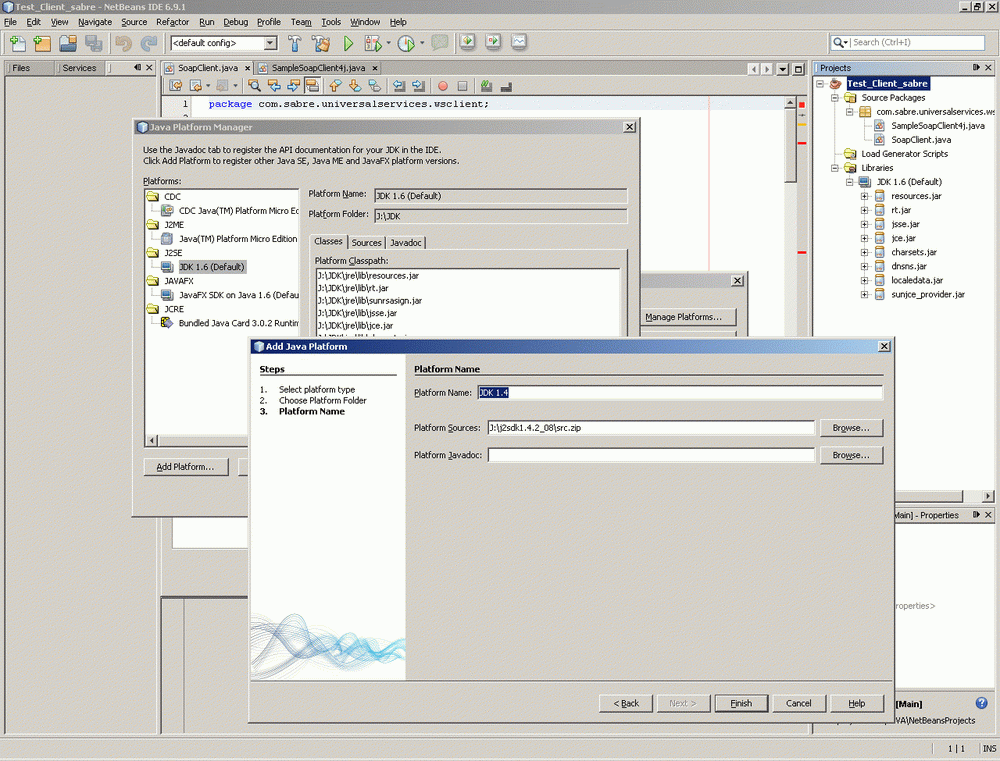The width and height of the screenshot is (1000, 761).
Task: Click the editor vertical scrollbar thumb
Action: click(790, 147)
